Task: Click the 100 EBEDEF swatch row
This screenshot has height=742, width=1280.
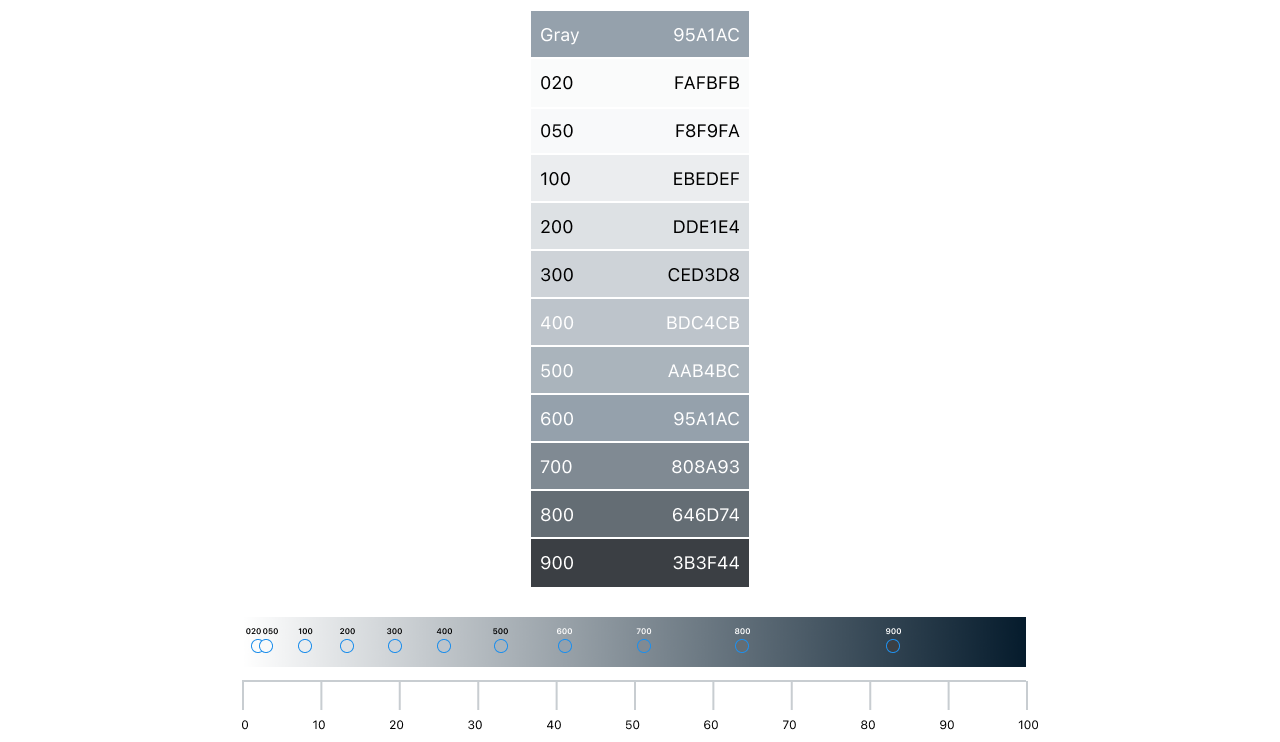Action: click(640, 178)
